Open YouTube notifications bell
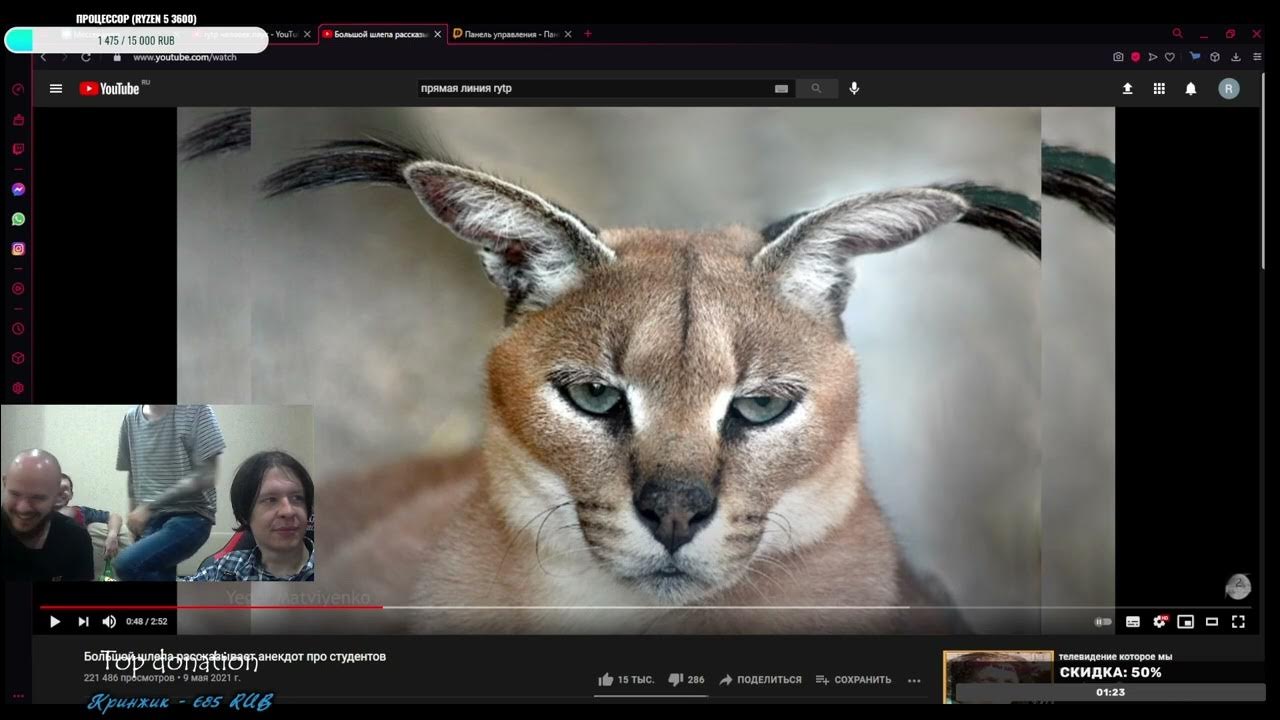 pos(1191,89)
